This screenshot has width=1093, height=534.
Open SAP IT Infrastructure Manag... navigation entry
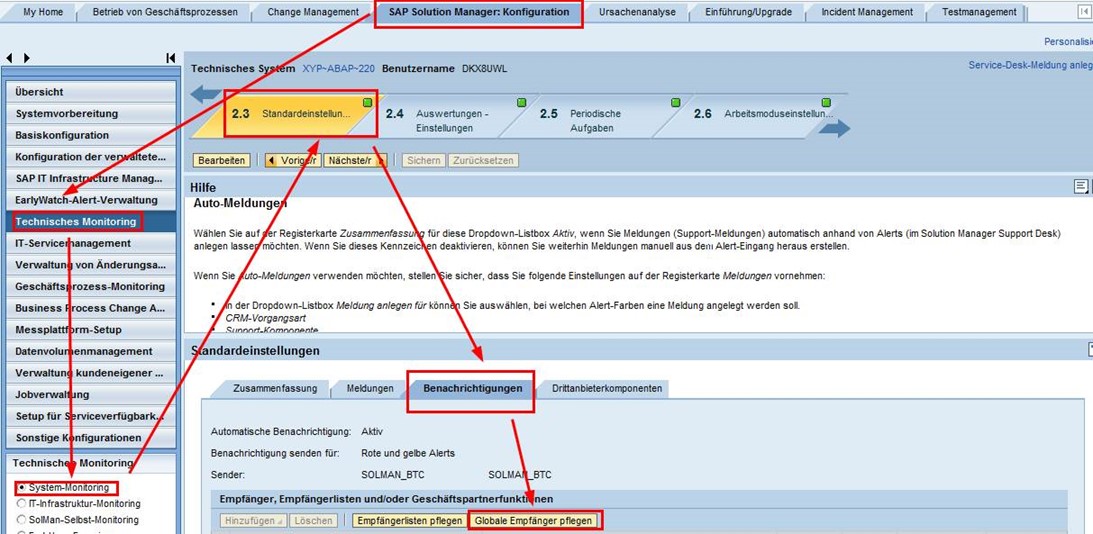pos(91,178)
